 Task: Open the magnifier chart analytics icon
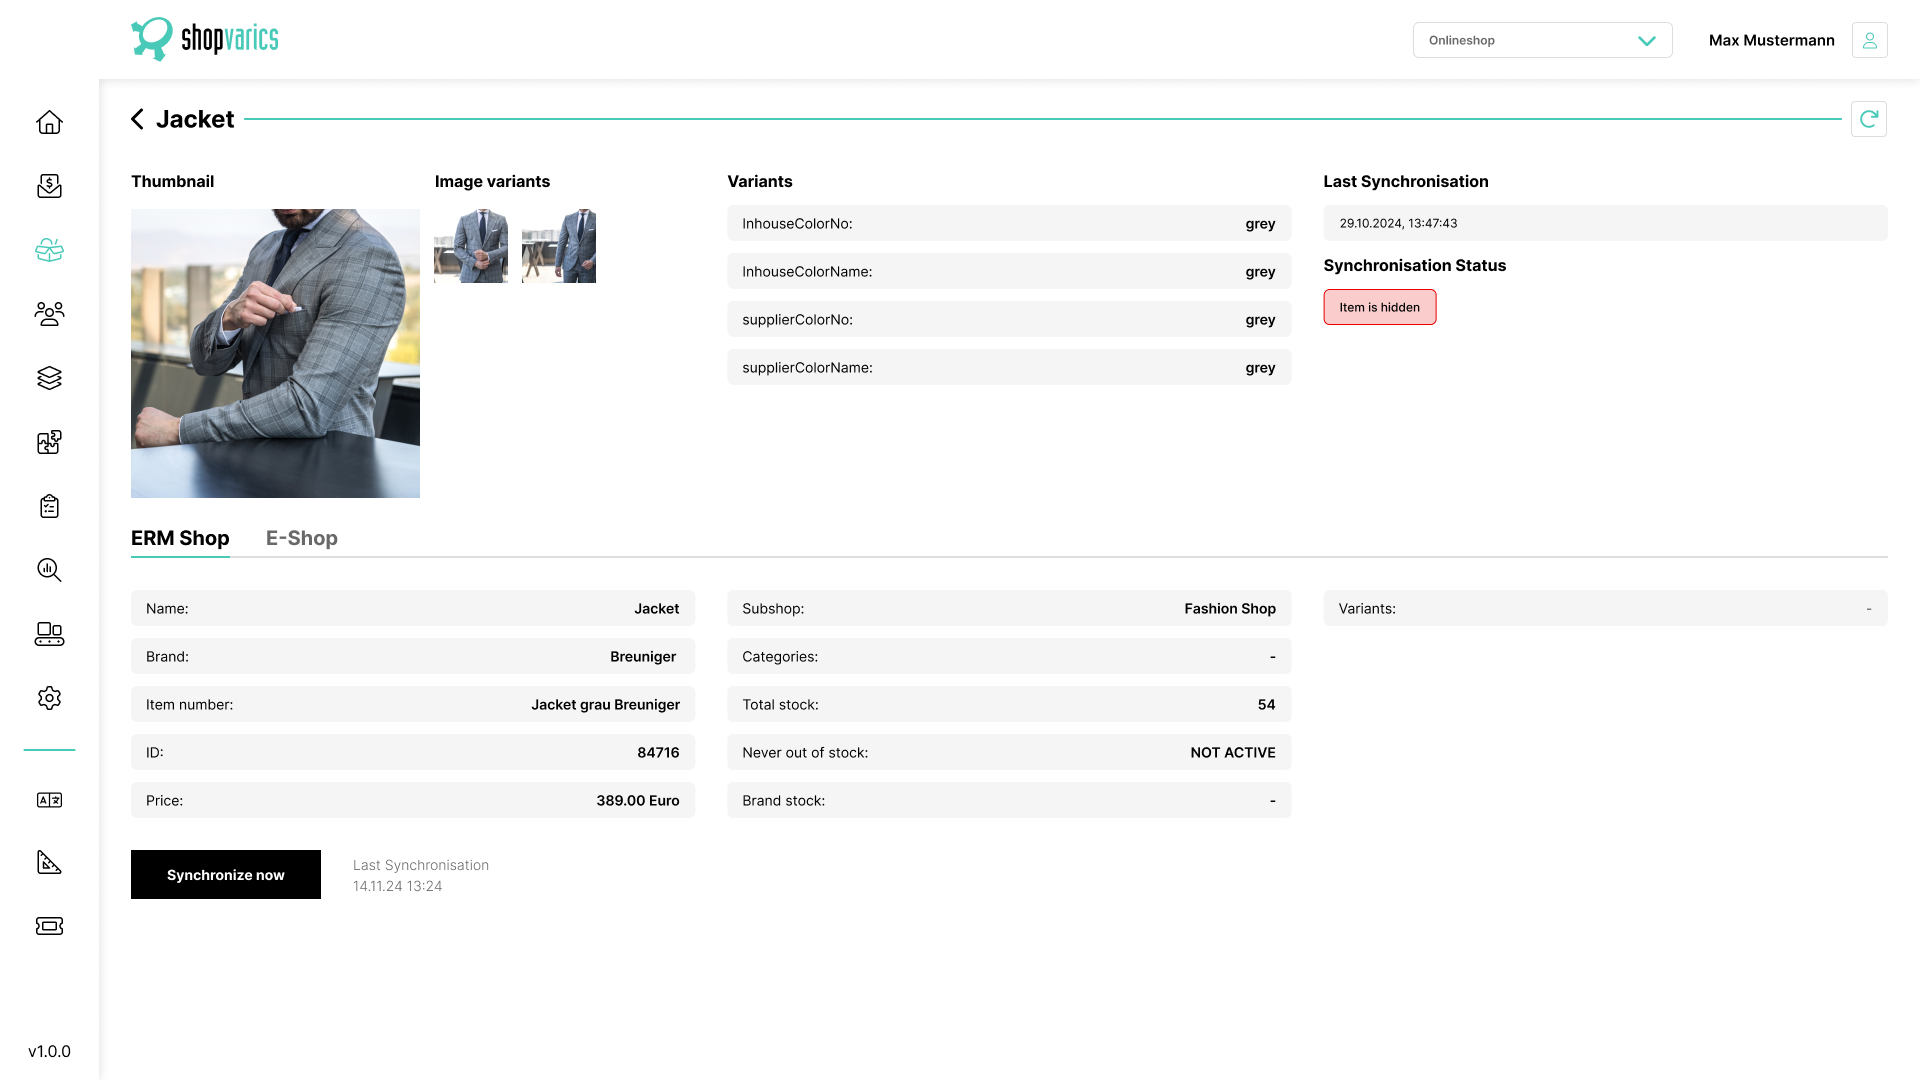(x=49, y=570)
